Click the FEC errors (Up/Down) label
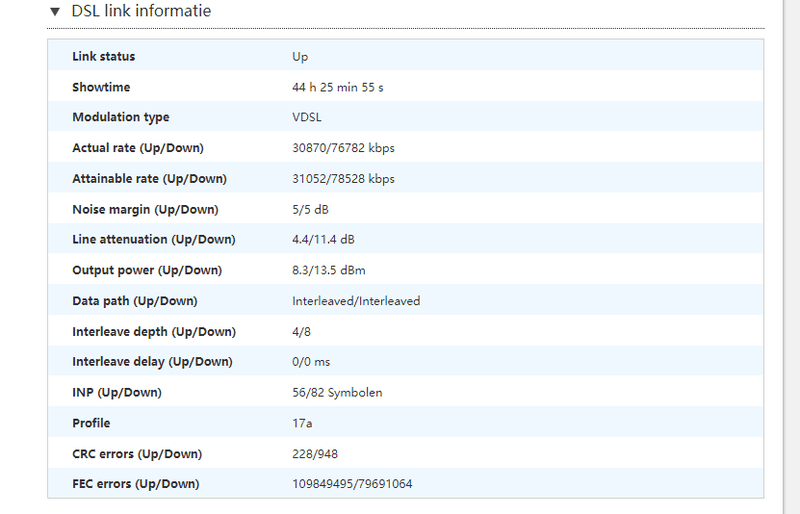Screen dimensions: 800x514 (135, 484)
